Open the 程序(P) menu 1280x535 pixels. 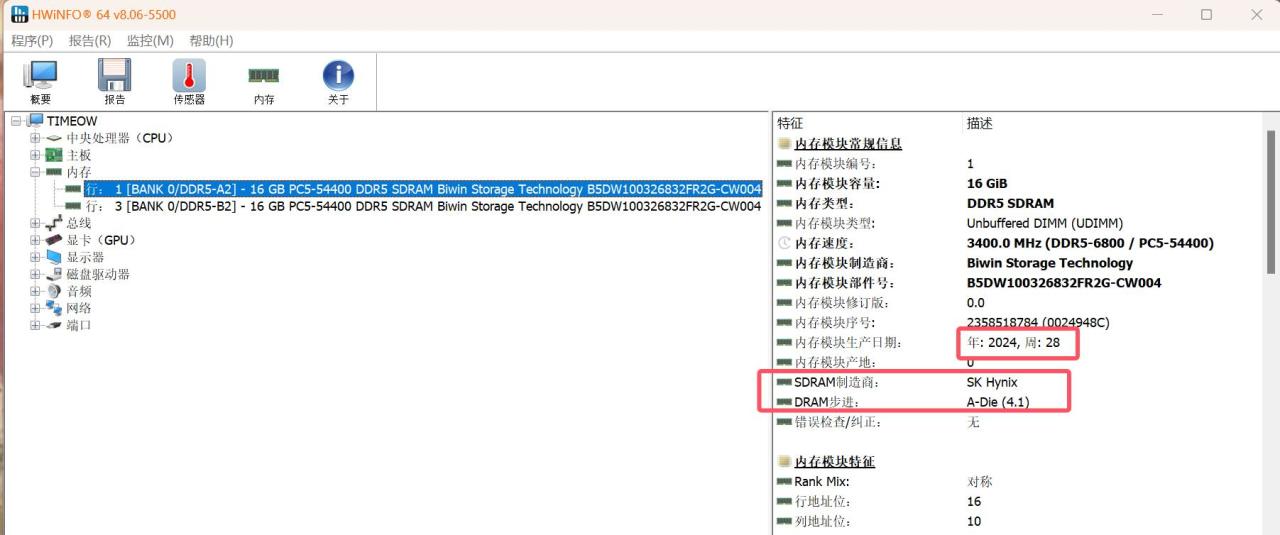click(x=32, y=40)
